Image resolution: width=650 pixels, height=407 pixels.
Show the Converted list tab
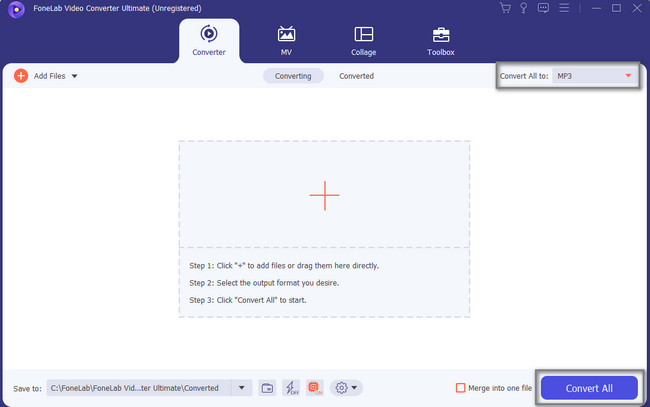point(357,76)
